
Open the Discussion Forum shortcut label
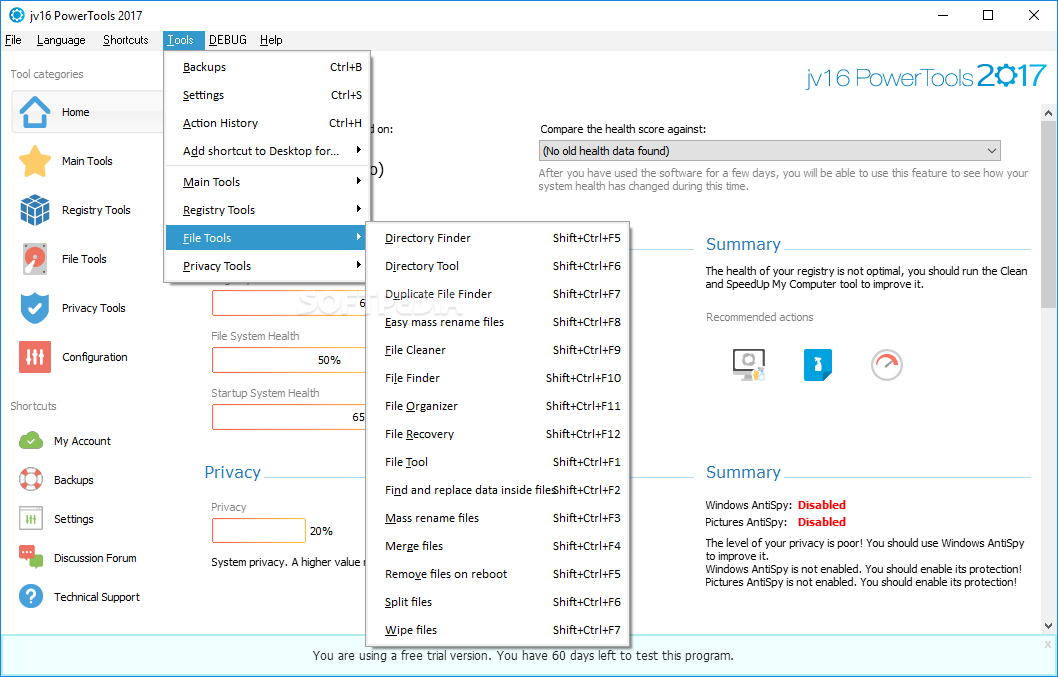(95, 558)
